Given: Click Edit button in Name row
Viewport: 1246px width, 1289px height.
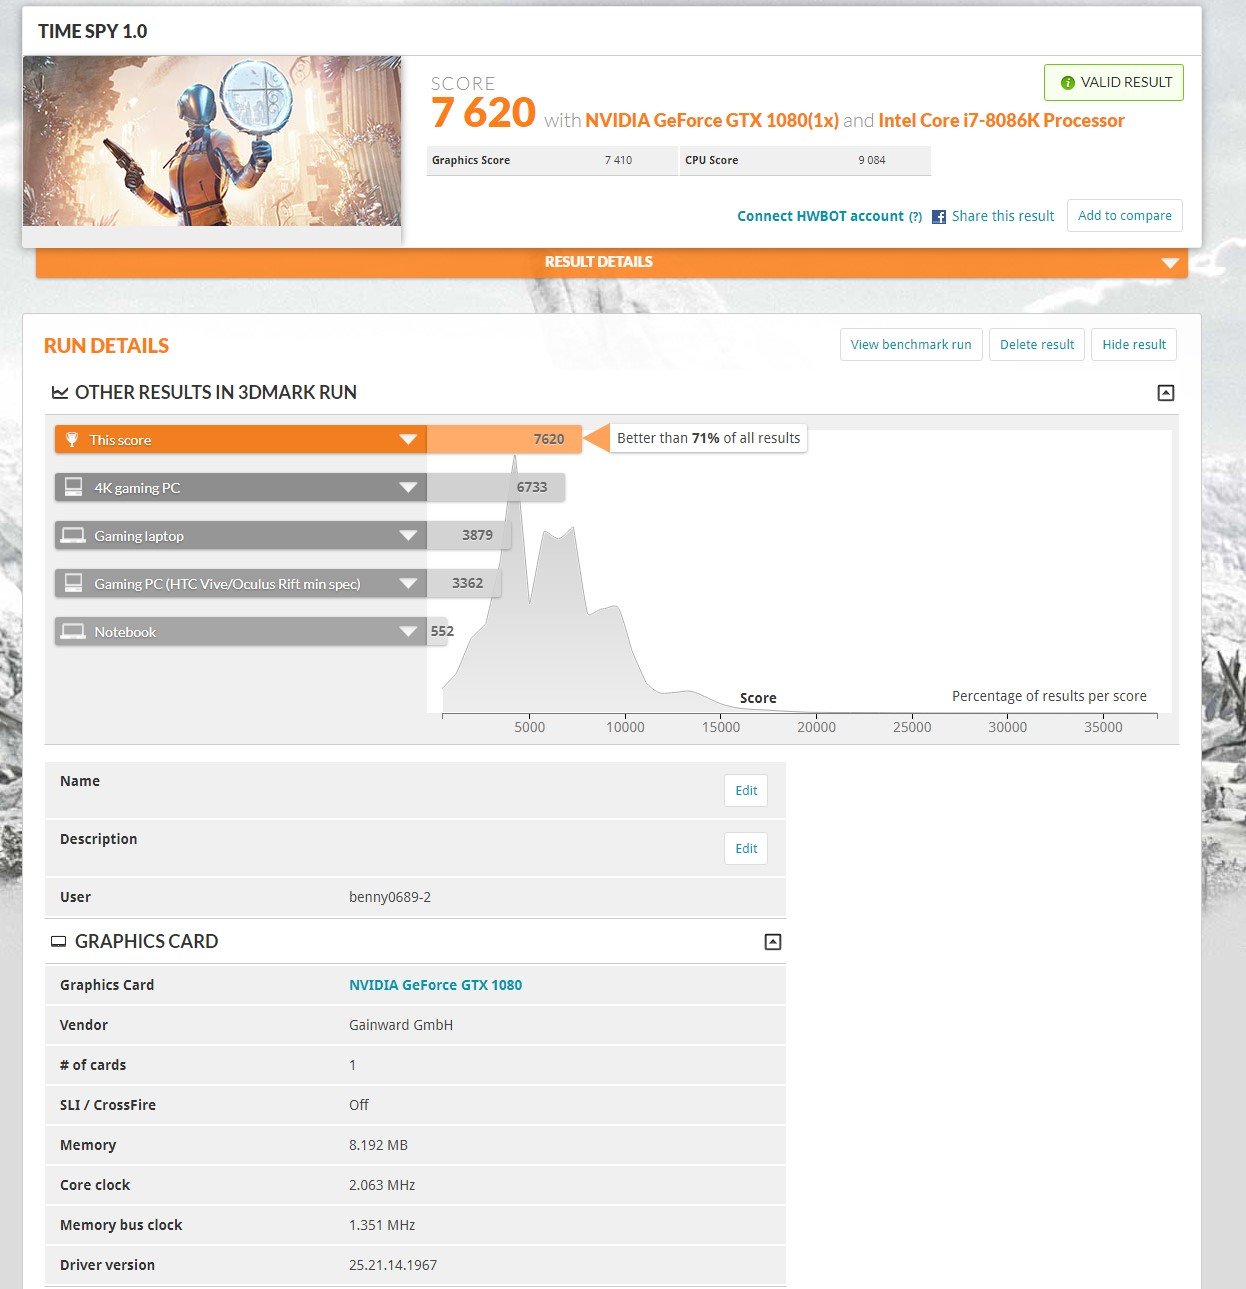Looking at the screenshot, I should coord(746,791).
